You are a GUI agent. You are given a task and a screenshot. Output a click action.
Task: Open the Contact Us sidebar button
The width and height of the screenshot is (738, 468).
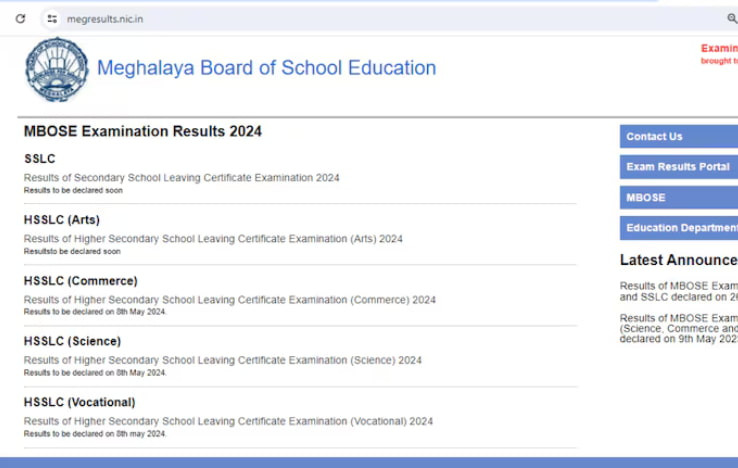(679, 137)
